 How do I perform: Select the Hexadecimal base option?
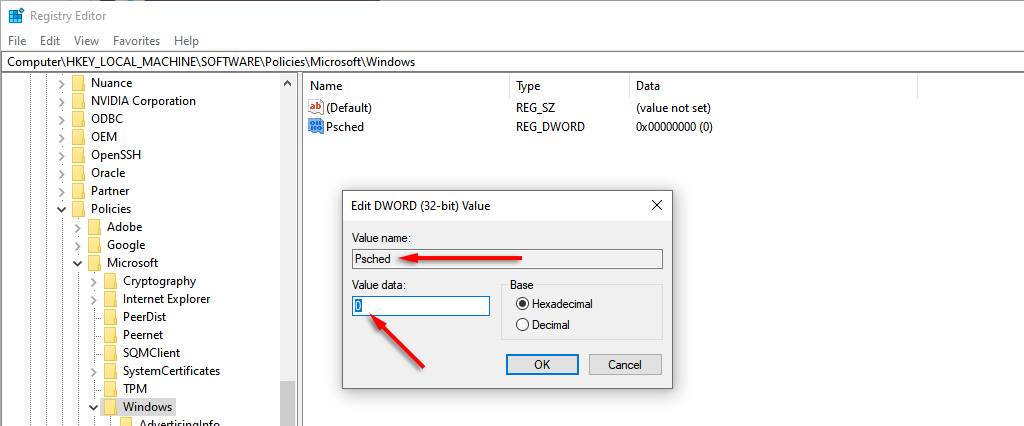pos(521,304)
